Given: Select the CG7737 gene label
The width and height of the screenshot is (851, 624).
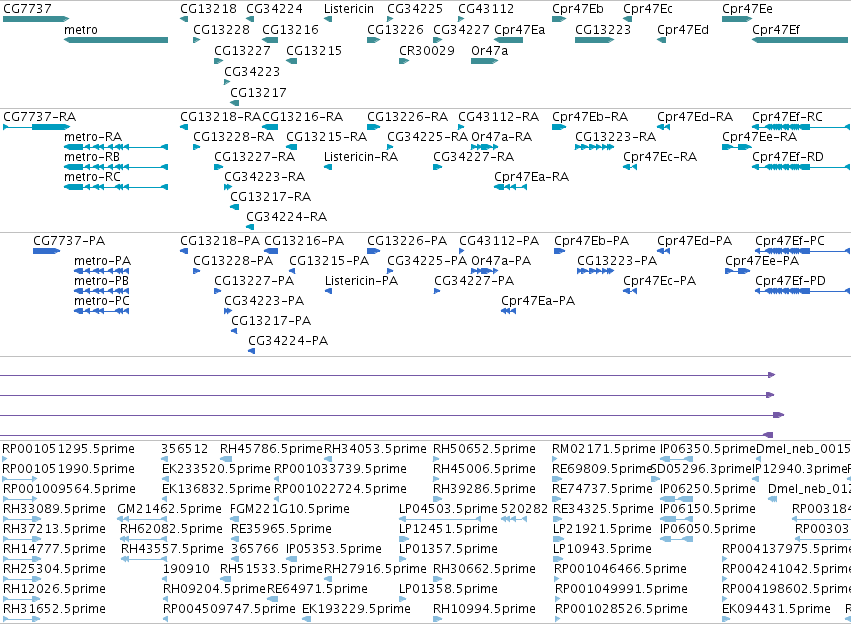Looking at the screenshot, I should pos(27,9).
